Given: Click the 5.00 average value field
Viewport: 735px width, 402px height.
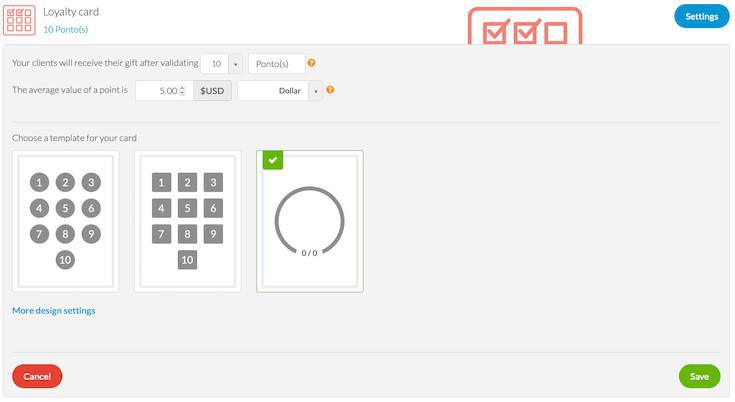Looking at the screenshot, I should [x=158, y=91].
